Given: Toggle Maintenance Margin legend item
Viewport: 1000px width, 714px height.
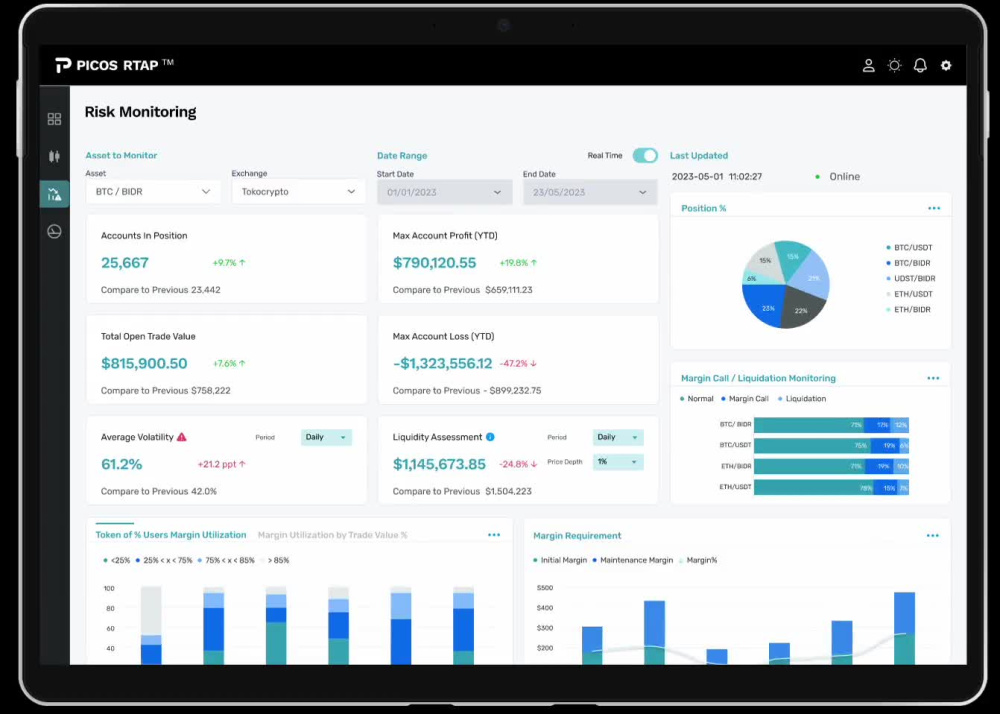Looking at the screenshot, I should pos(633,560).
